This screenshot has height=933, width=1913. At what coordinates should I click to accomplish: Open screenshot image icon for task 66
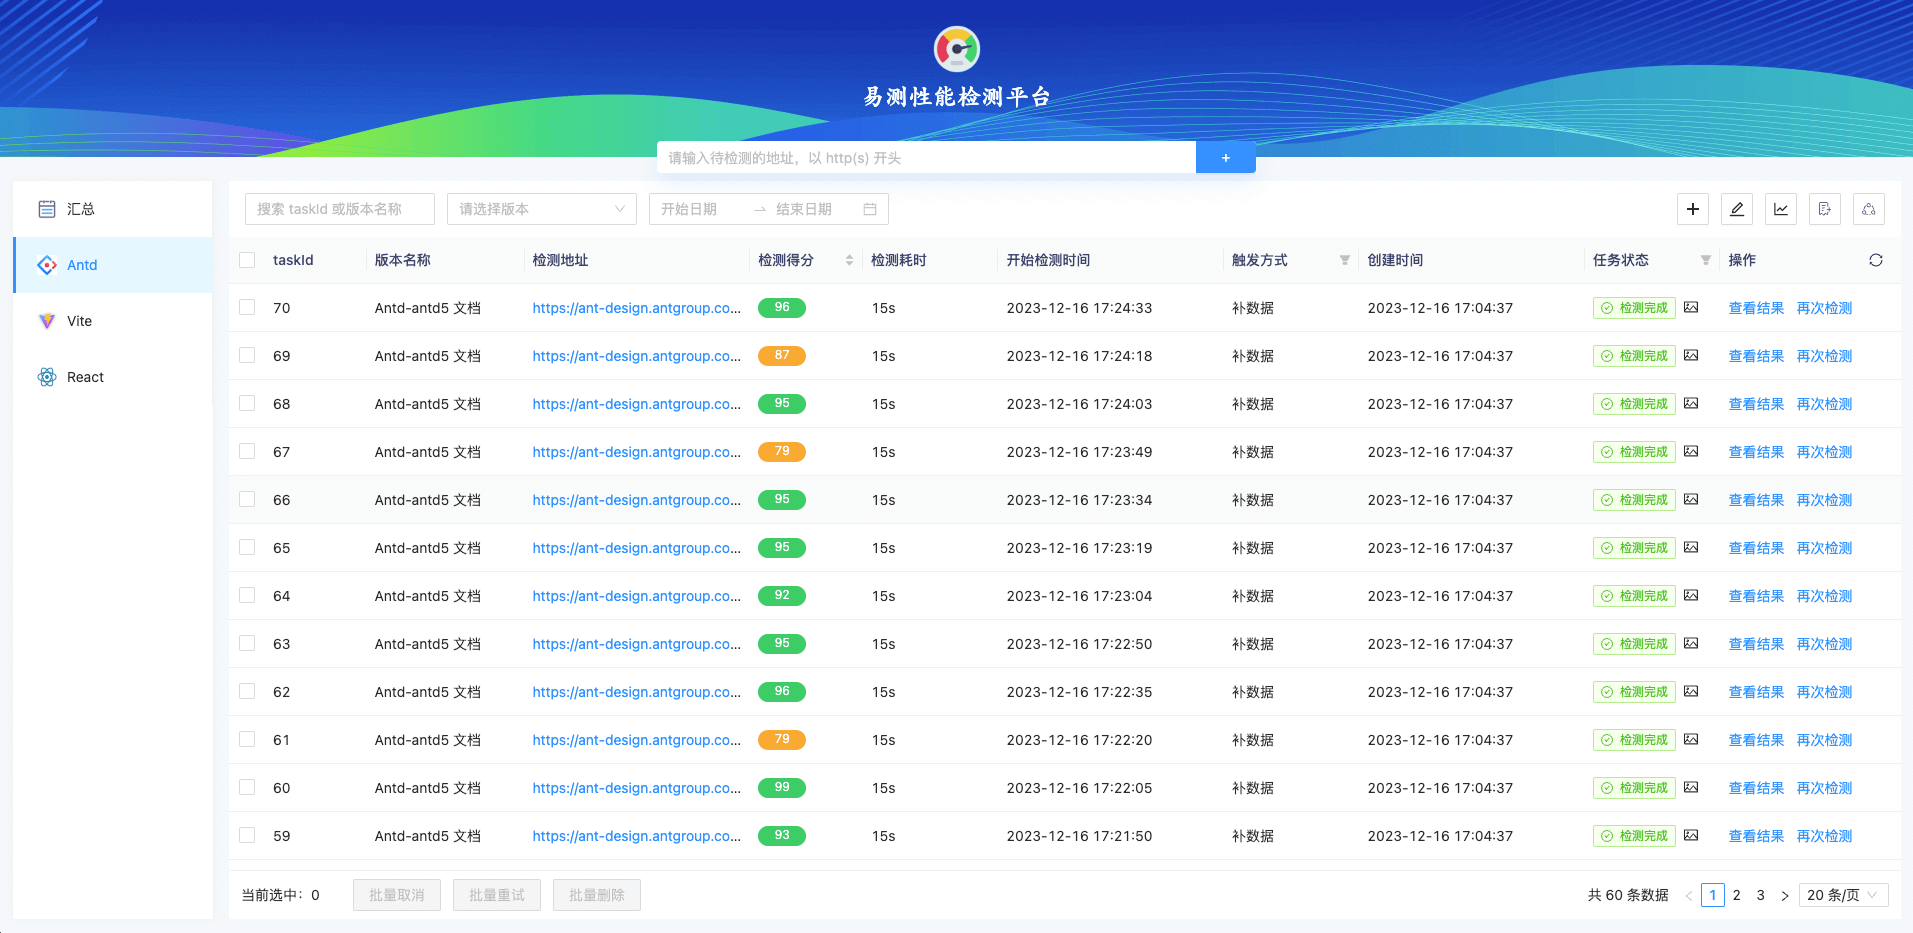1691,499
